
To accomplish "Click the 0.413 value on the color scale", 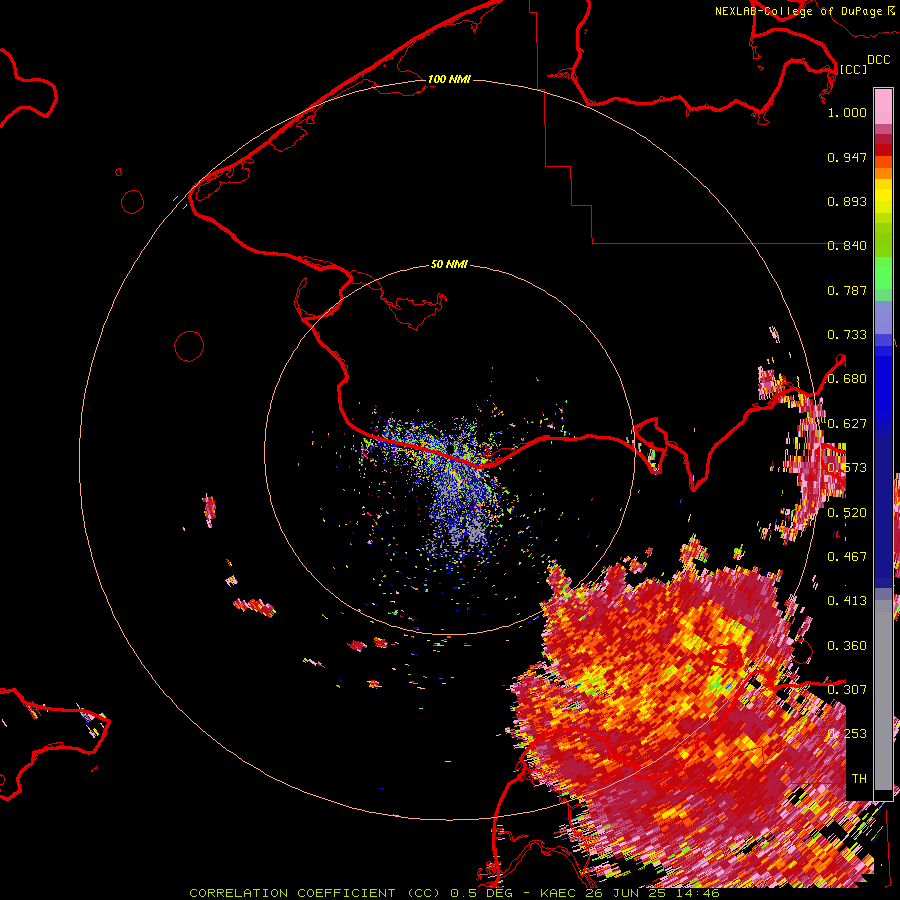I will (x=847, y=601).
